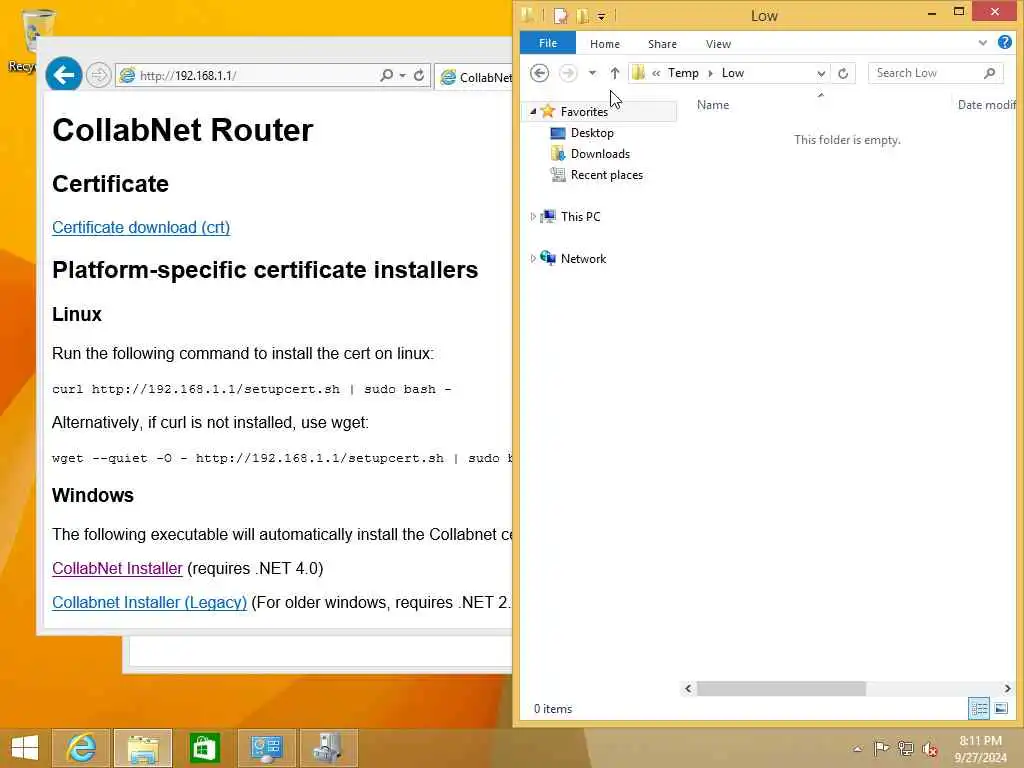Click the magnifier icon in Search Low box
Screen dimensions: 1024x768
[x=989, y=73]
